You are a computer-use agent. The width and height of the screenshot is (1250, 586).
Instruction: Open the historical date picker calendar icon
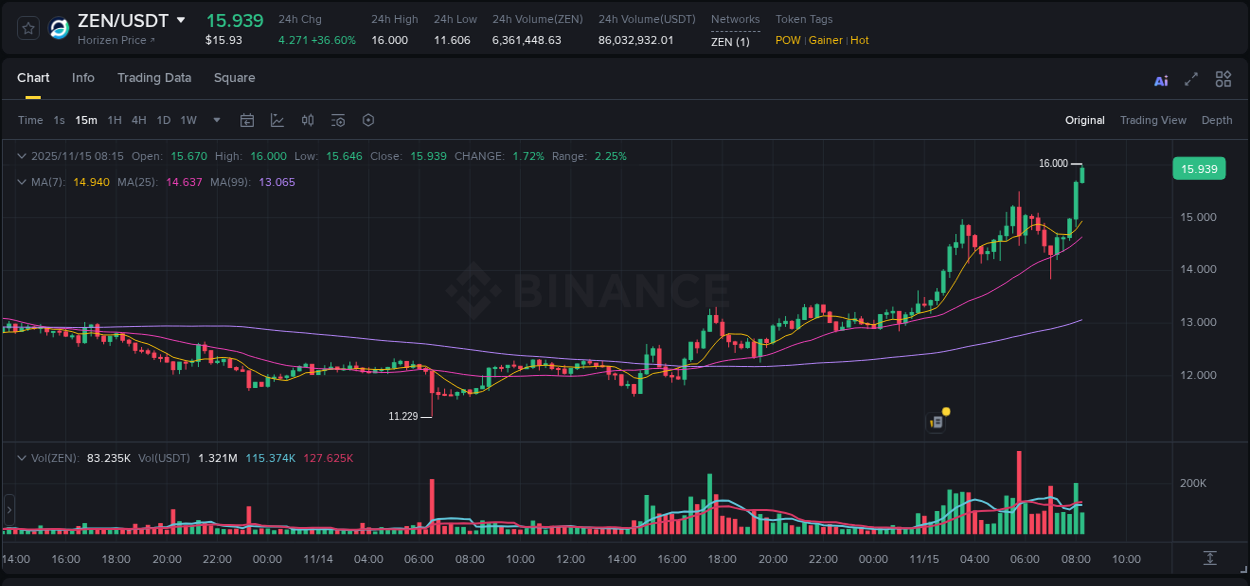(247, 120)
